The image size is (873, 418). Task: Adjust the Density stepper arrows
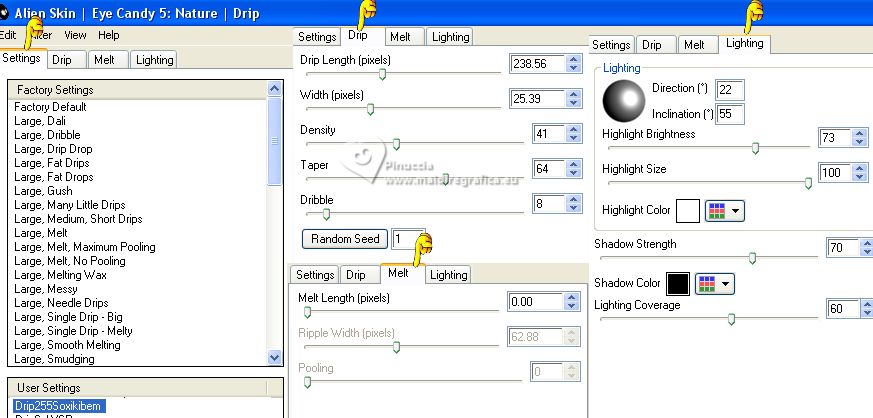[x=573, y=134]
